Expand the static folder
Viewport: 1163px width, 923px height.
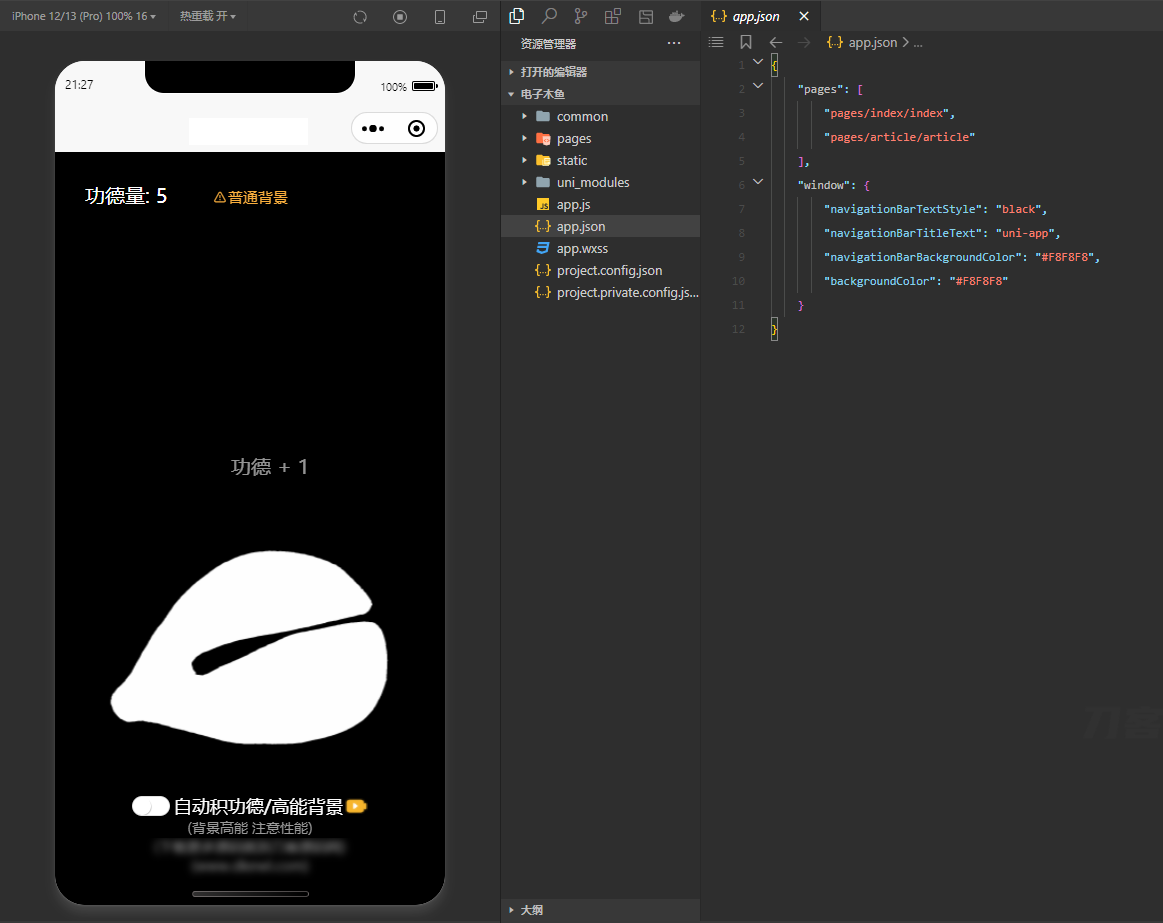click(601, 160)
